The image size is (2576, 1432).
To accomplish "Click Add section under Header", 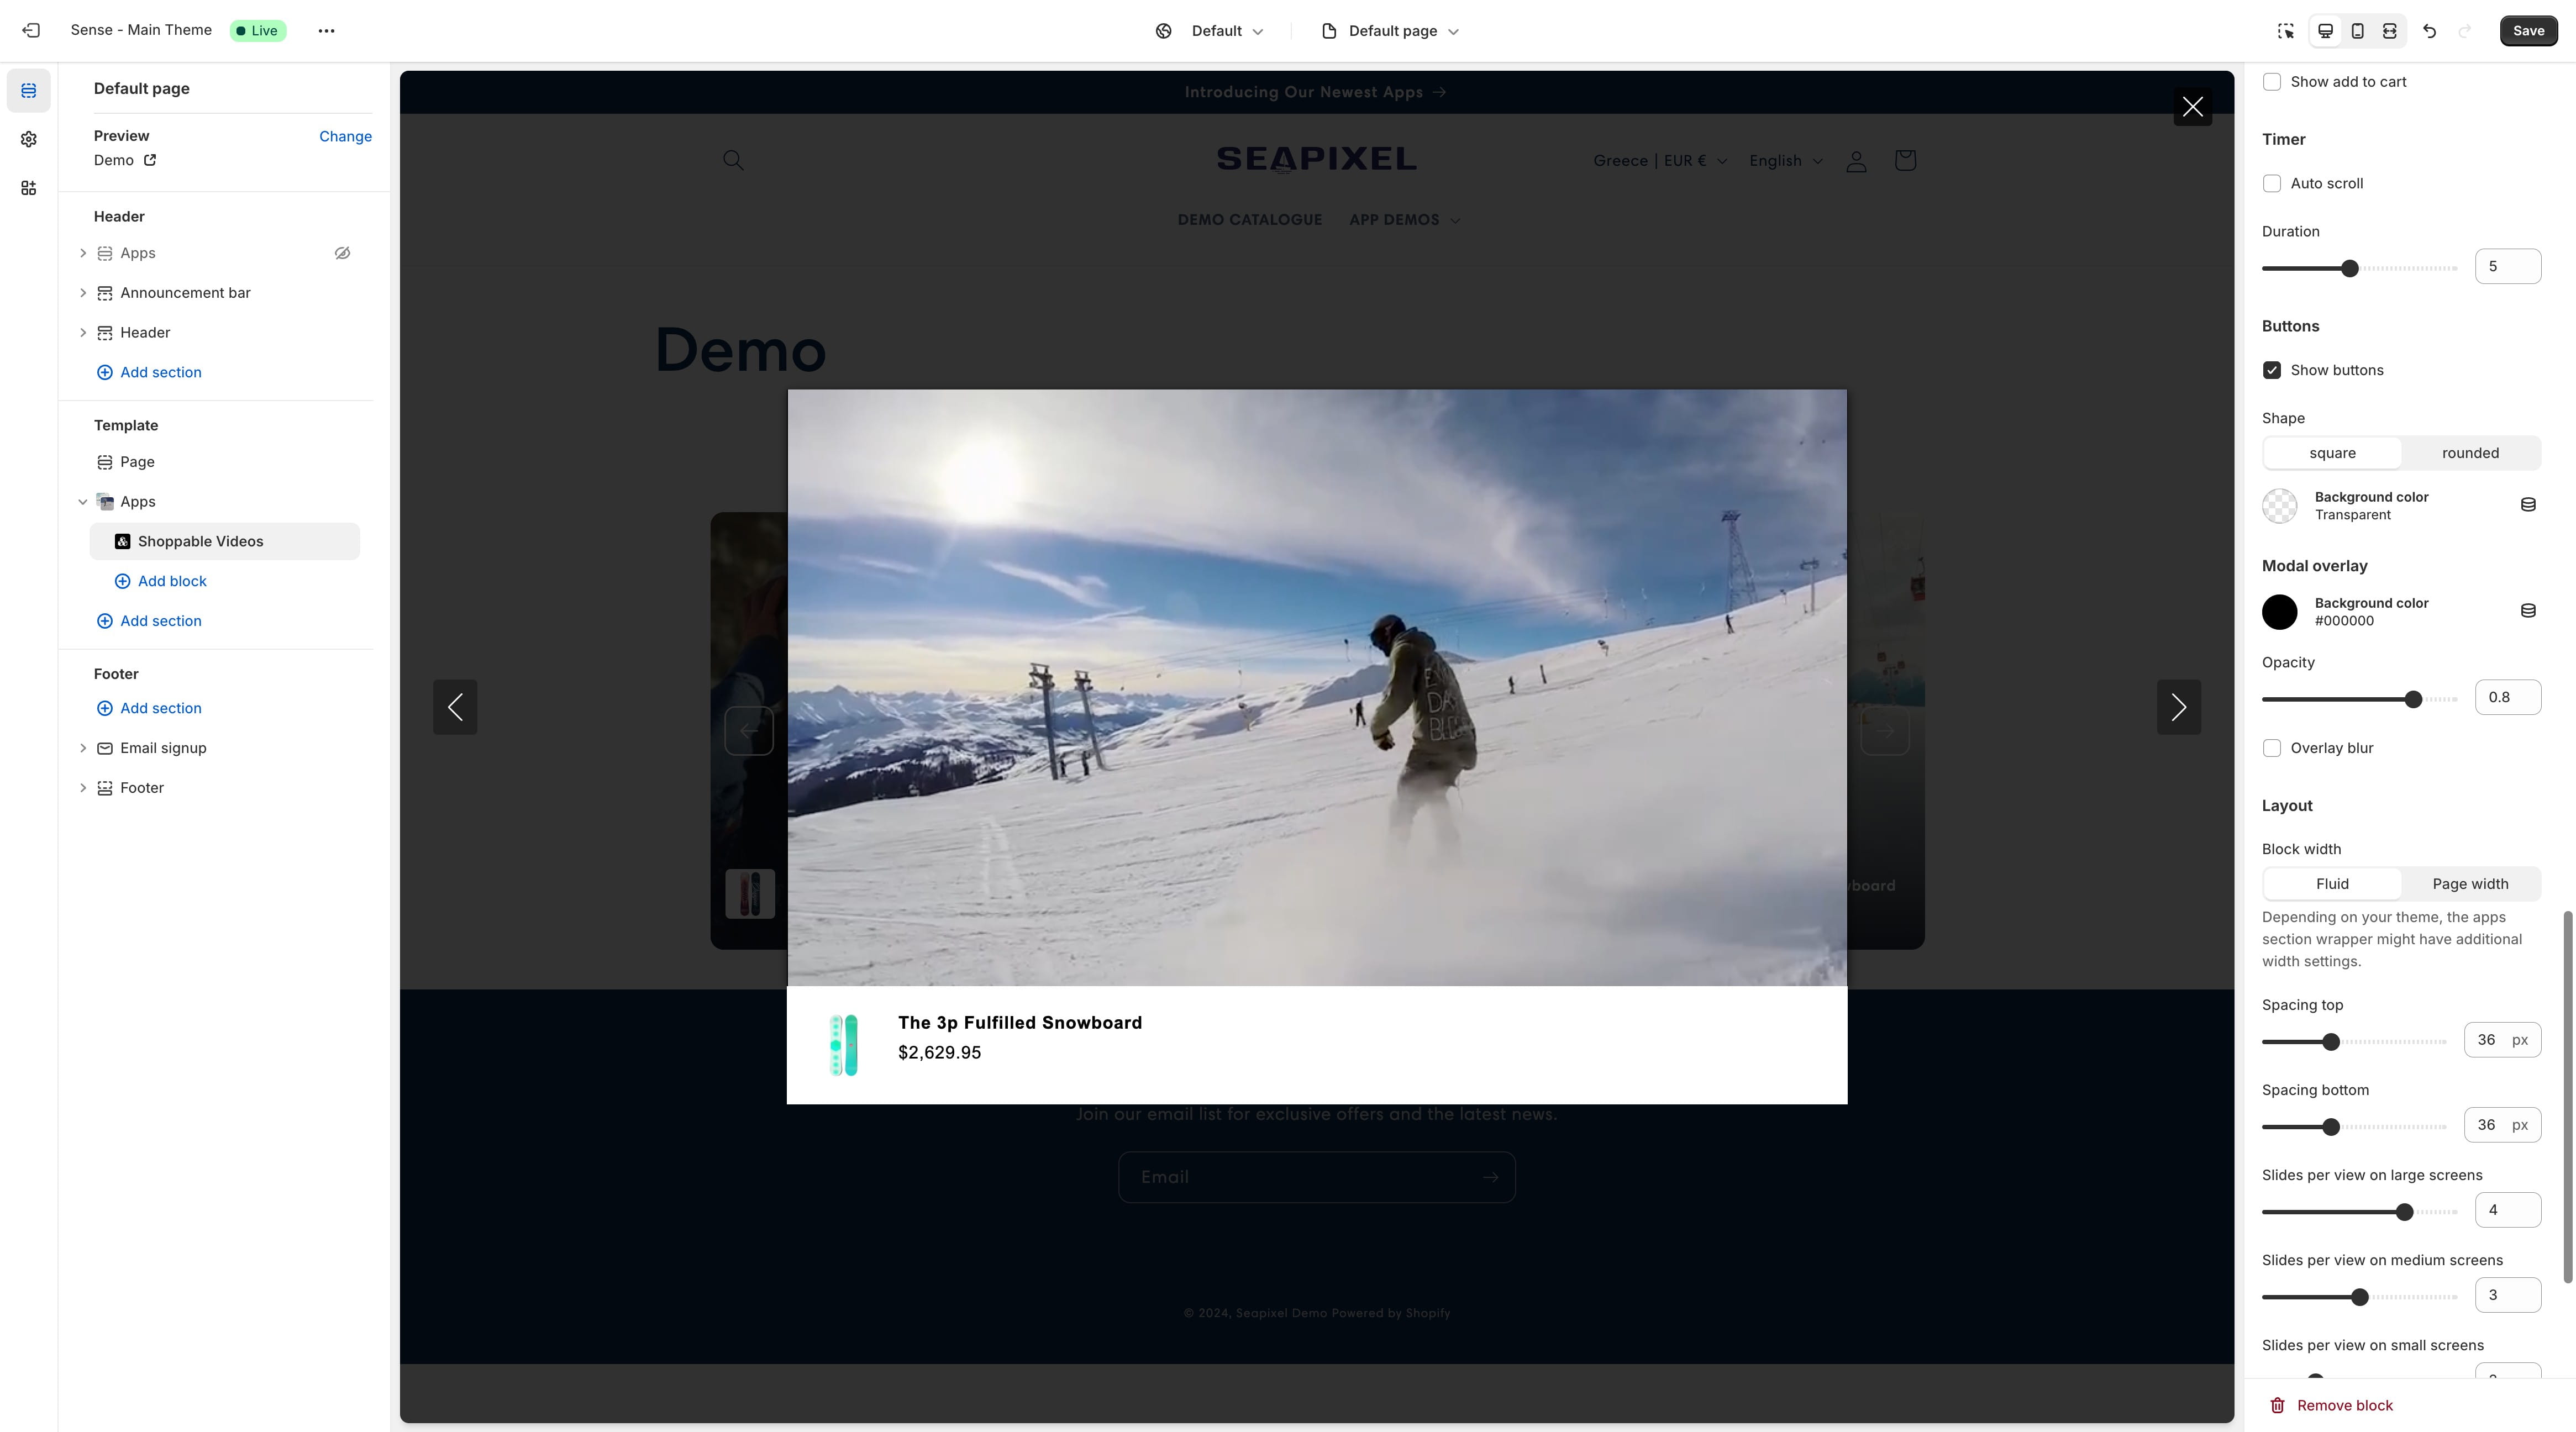I will [x=149, y=372].
